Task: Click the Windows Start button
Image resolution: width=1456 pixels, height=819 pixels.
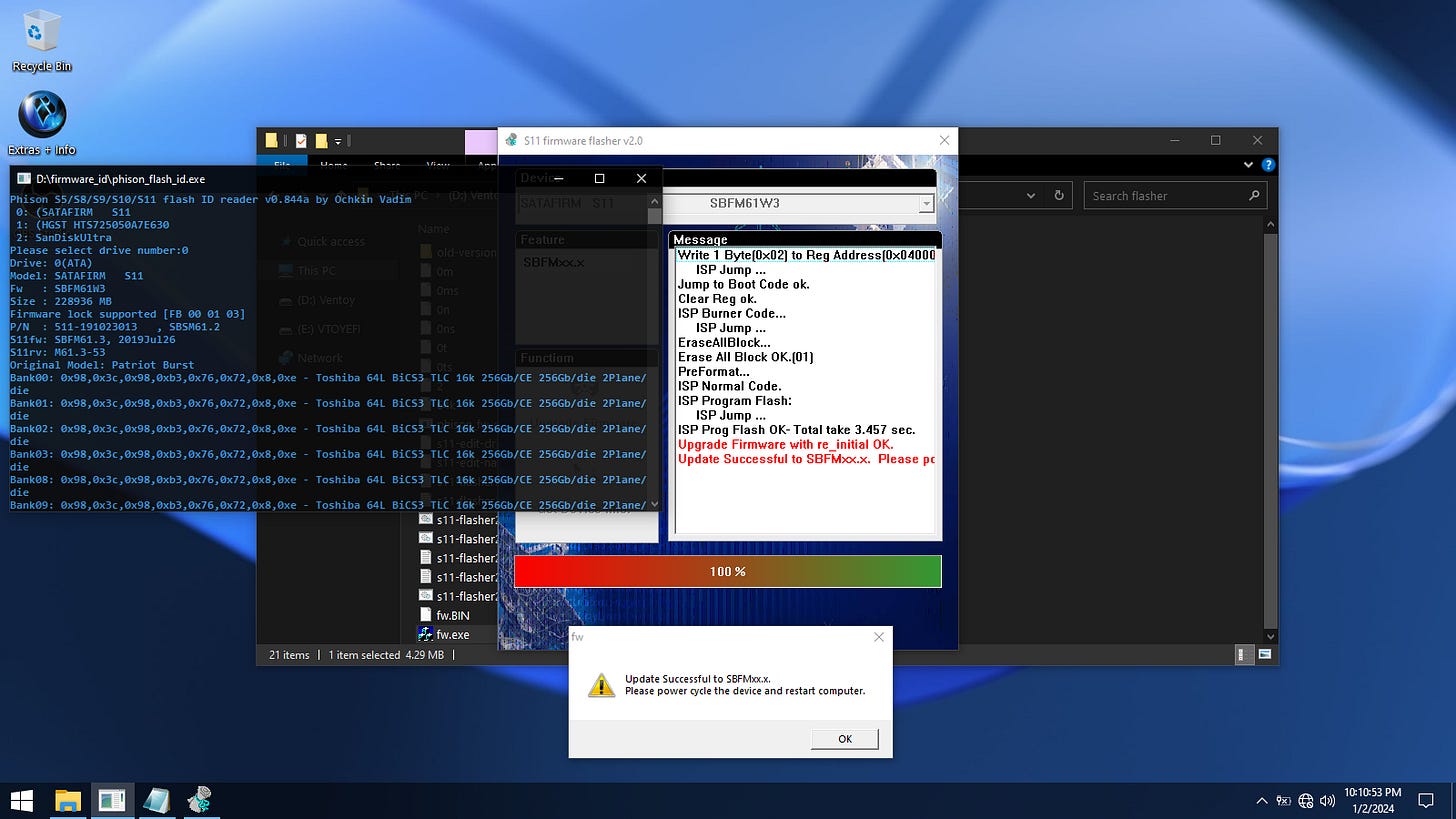Action: pos(20,800)
